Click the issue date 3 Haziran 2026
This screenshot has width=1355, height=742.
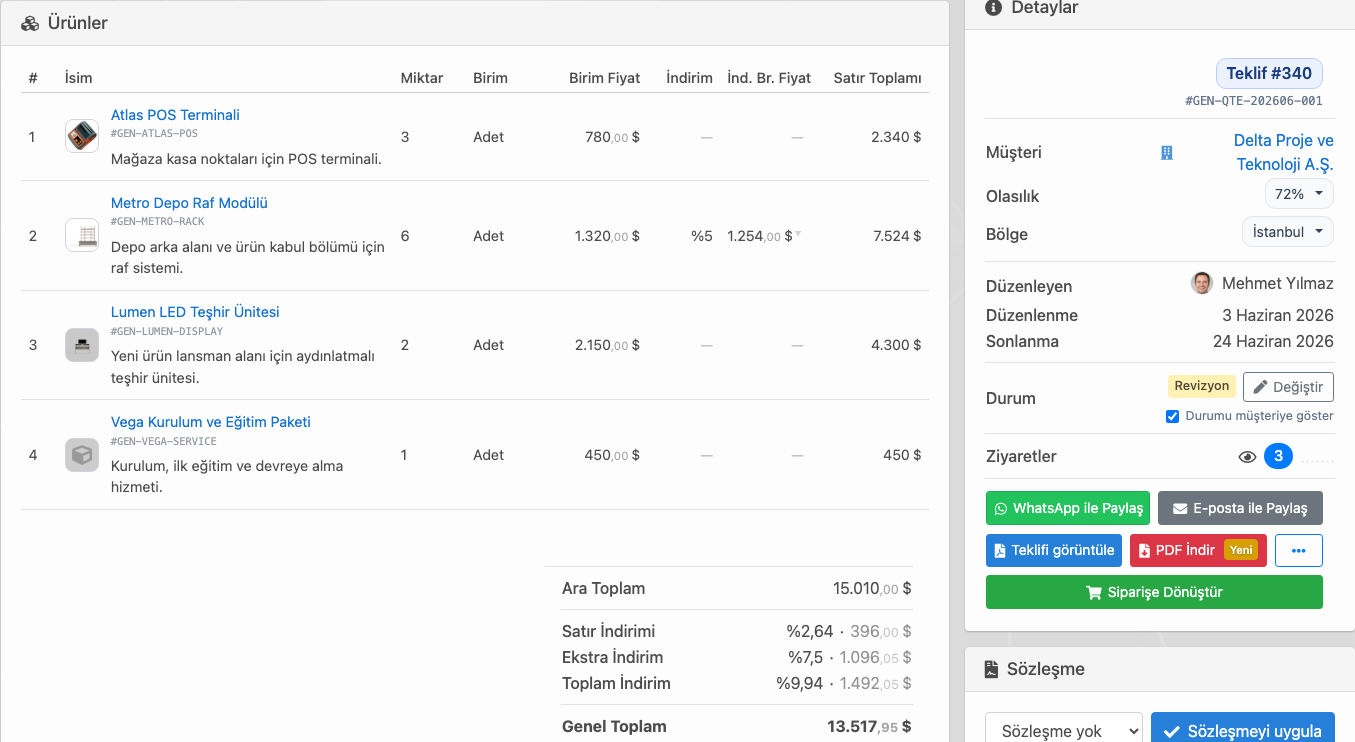pyautogui.click(x=1278, y=315)
